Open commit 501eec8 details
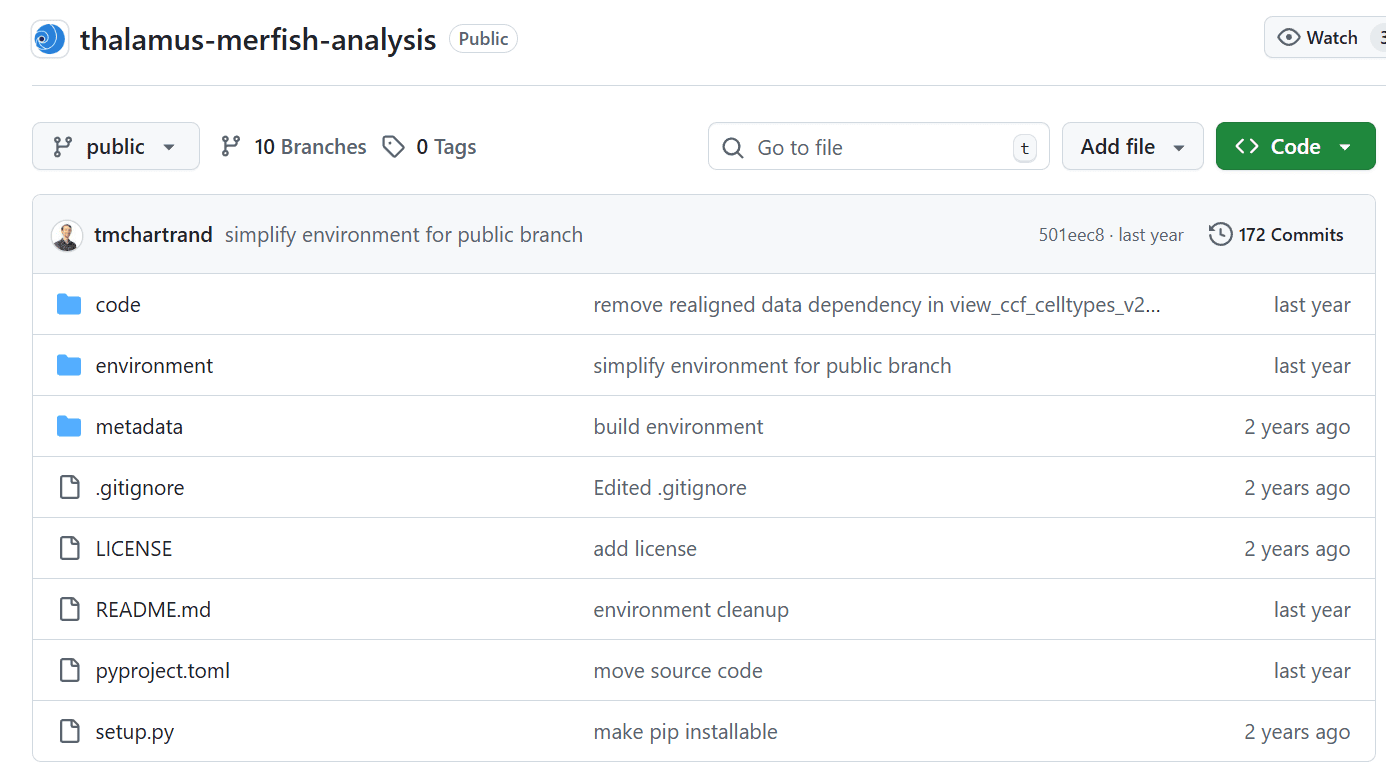Screen dimensions: 1386x784 click(1071, 235)
